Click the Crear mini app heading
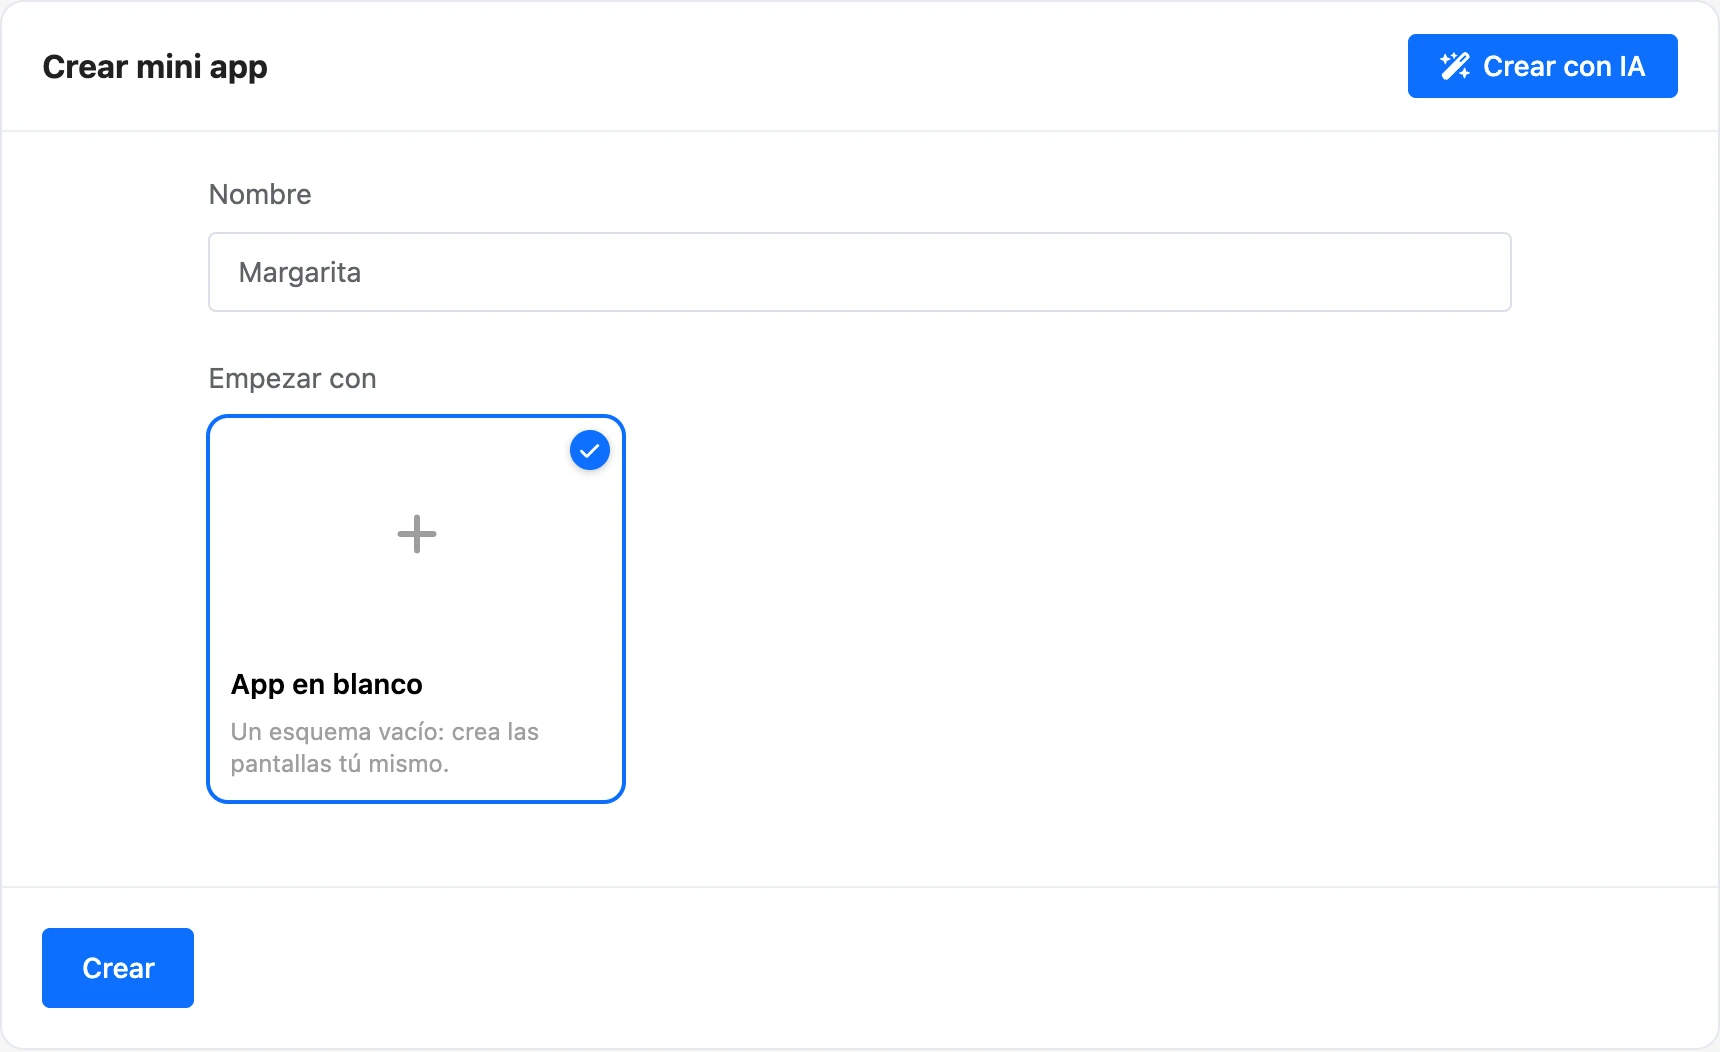The image size is (1720, 1052). click(155, 67)
